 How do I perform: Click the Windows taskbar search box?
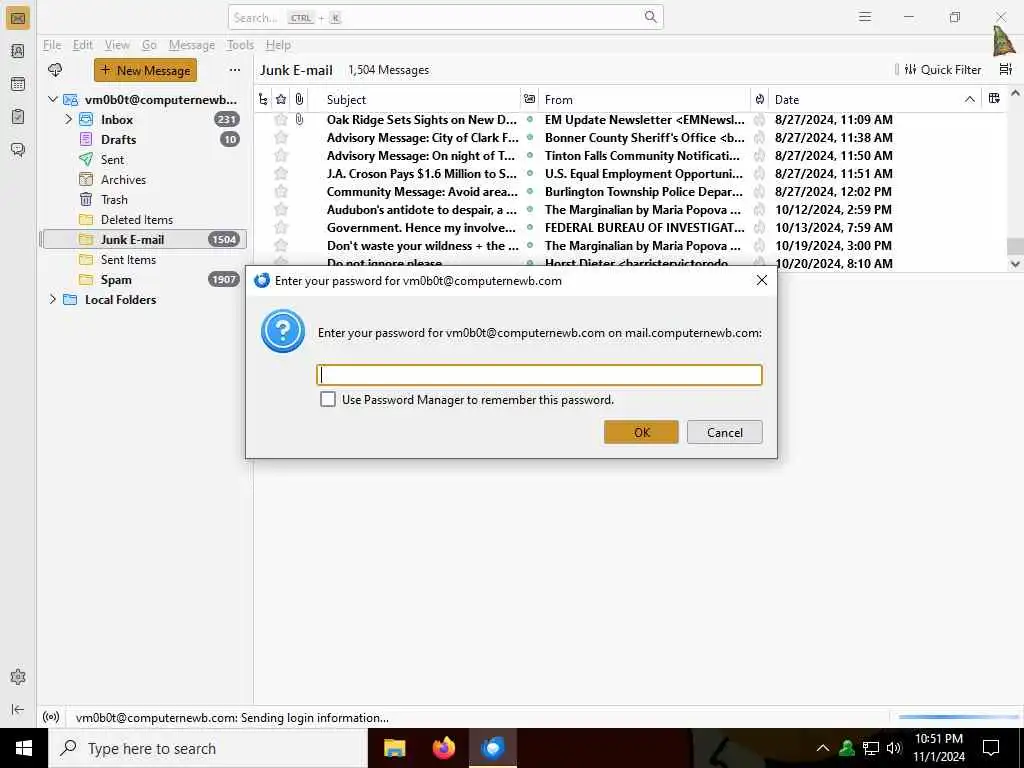coord(208,748)
